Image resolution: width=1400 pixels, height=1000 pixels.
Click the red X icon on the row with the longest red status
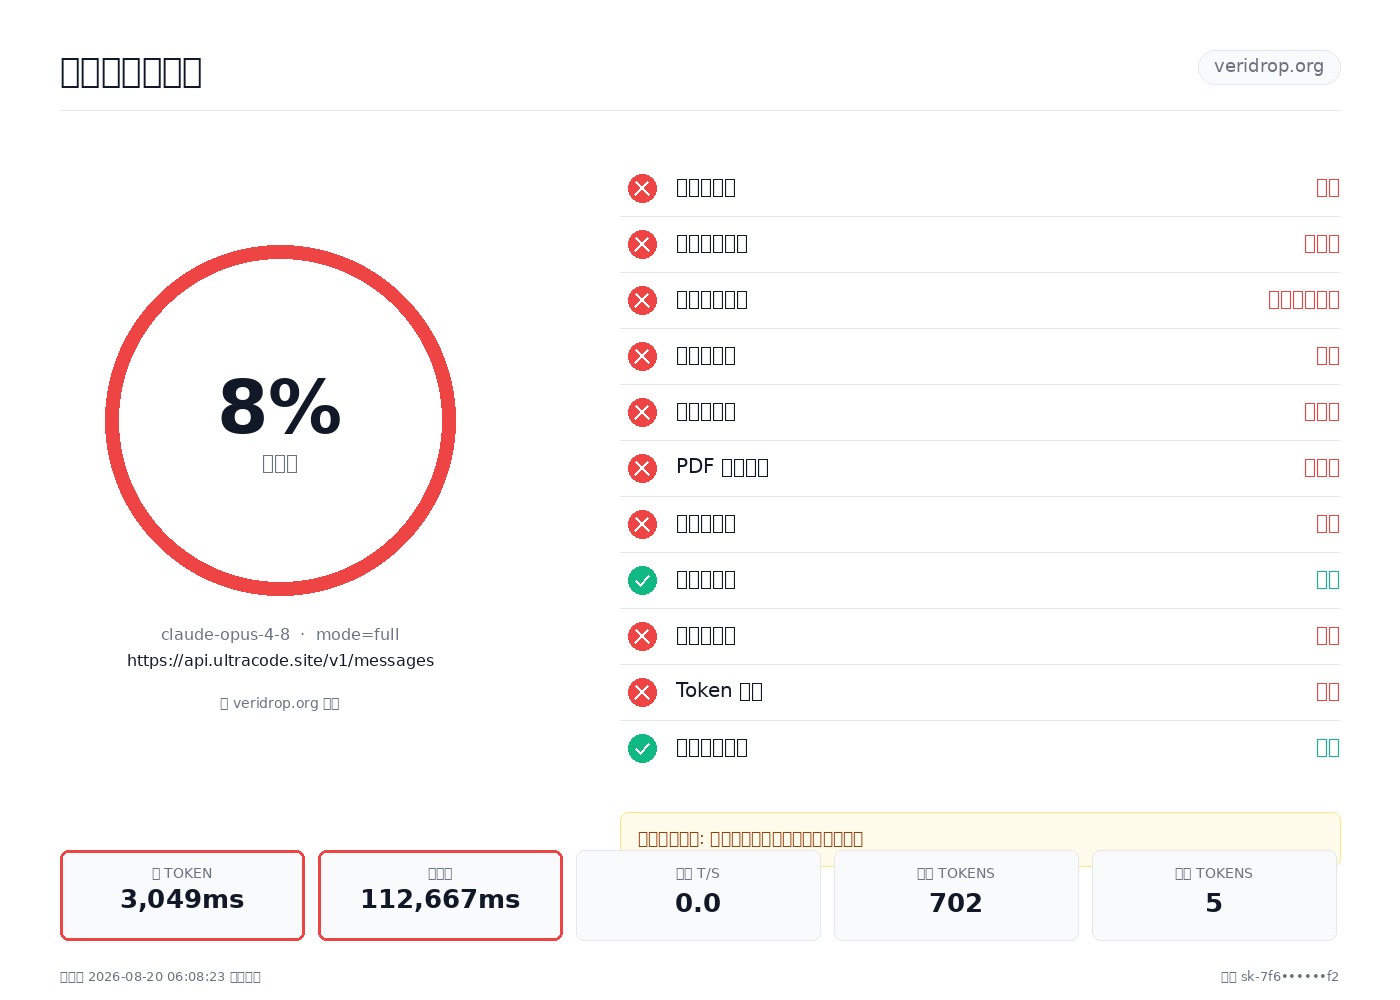(x=642, y=300)
